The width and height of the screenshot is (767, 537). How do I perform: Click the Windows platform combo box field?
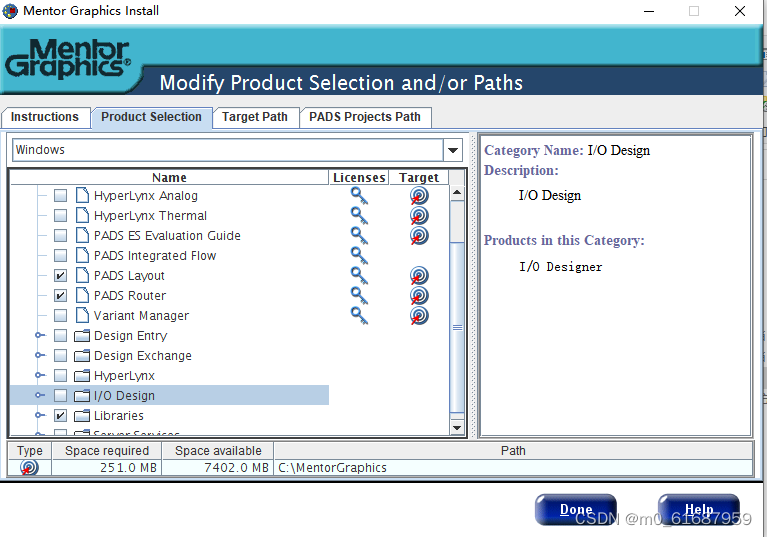[228, 150]
